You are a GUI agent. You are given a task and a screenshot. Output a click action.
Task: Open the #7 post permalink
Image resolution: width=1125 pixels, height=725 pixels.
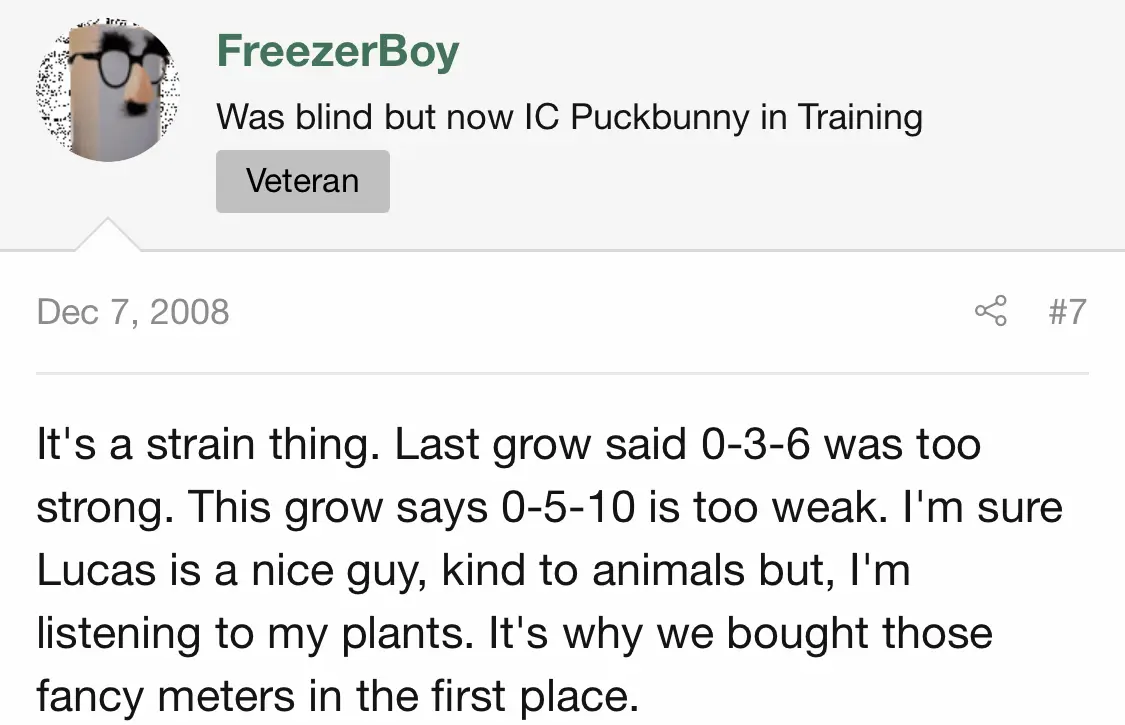click(1066, 312)
